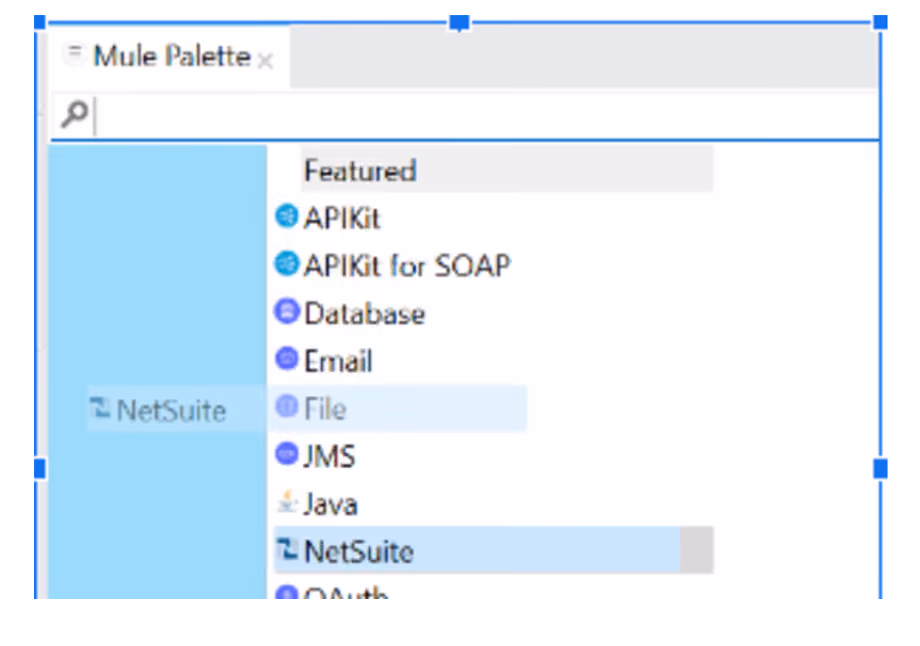Viewport: 920px width, 646px height.
Task: Close the Mule Palette tab
Action: (265, 60)
